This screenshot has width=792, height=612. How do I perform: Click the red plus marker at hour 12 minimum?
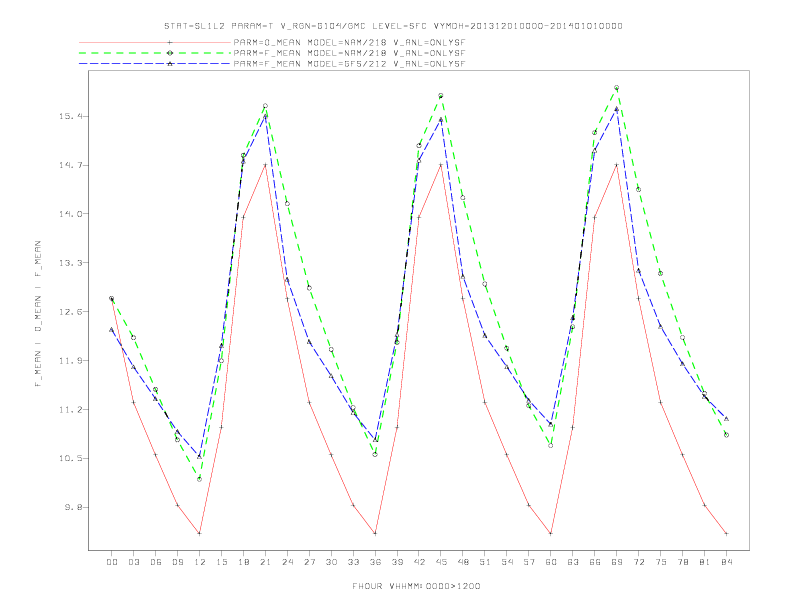(x=200, y=533)
